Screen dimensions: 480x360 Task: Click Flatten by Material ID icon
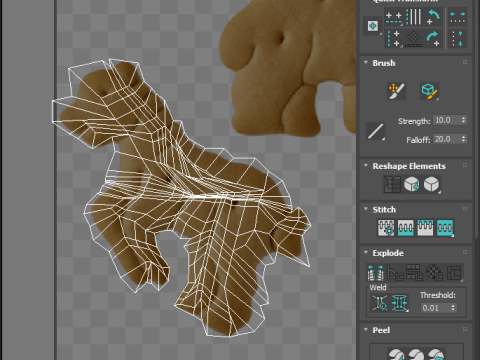point(434,272)
